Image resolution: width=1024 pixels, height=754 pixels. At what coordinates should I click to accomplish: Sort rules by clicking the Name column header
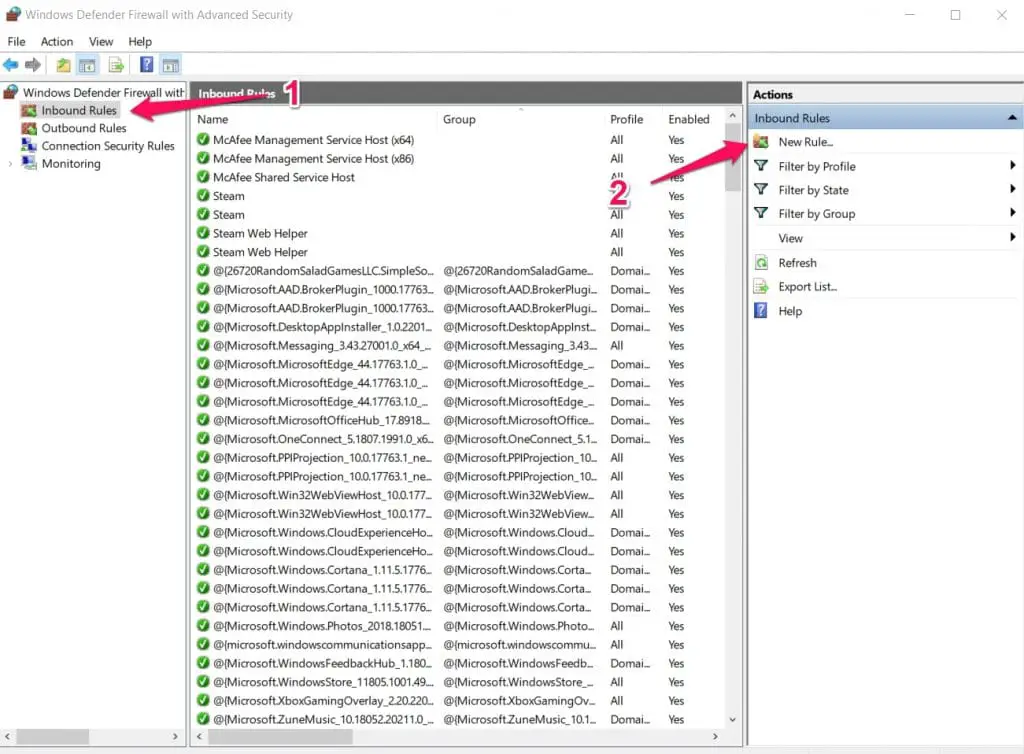pos(215,119)
